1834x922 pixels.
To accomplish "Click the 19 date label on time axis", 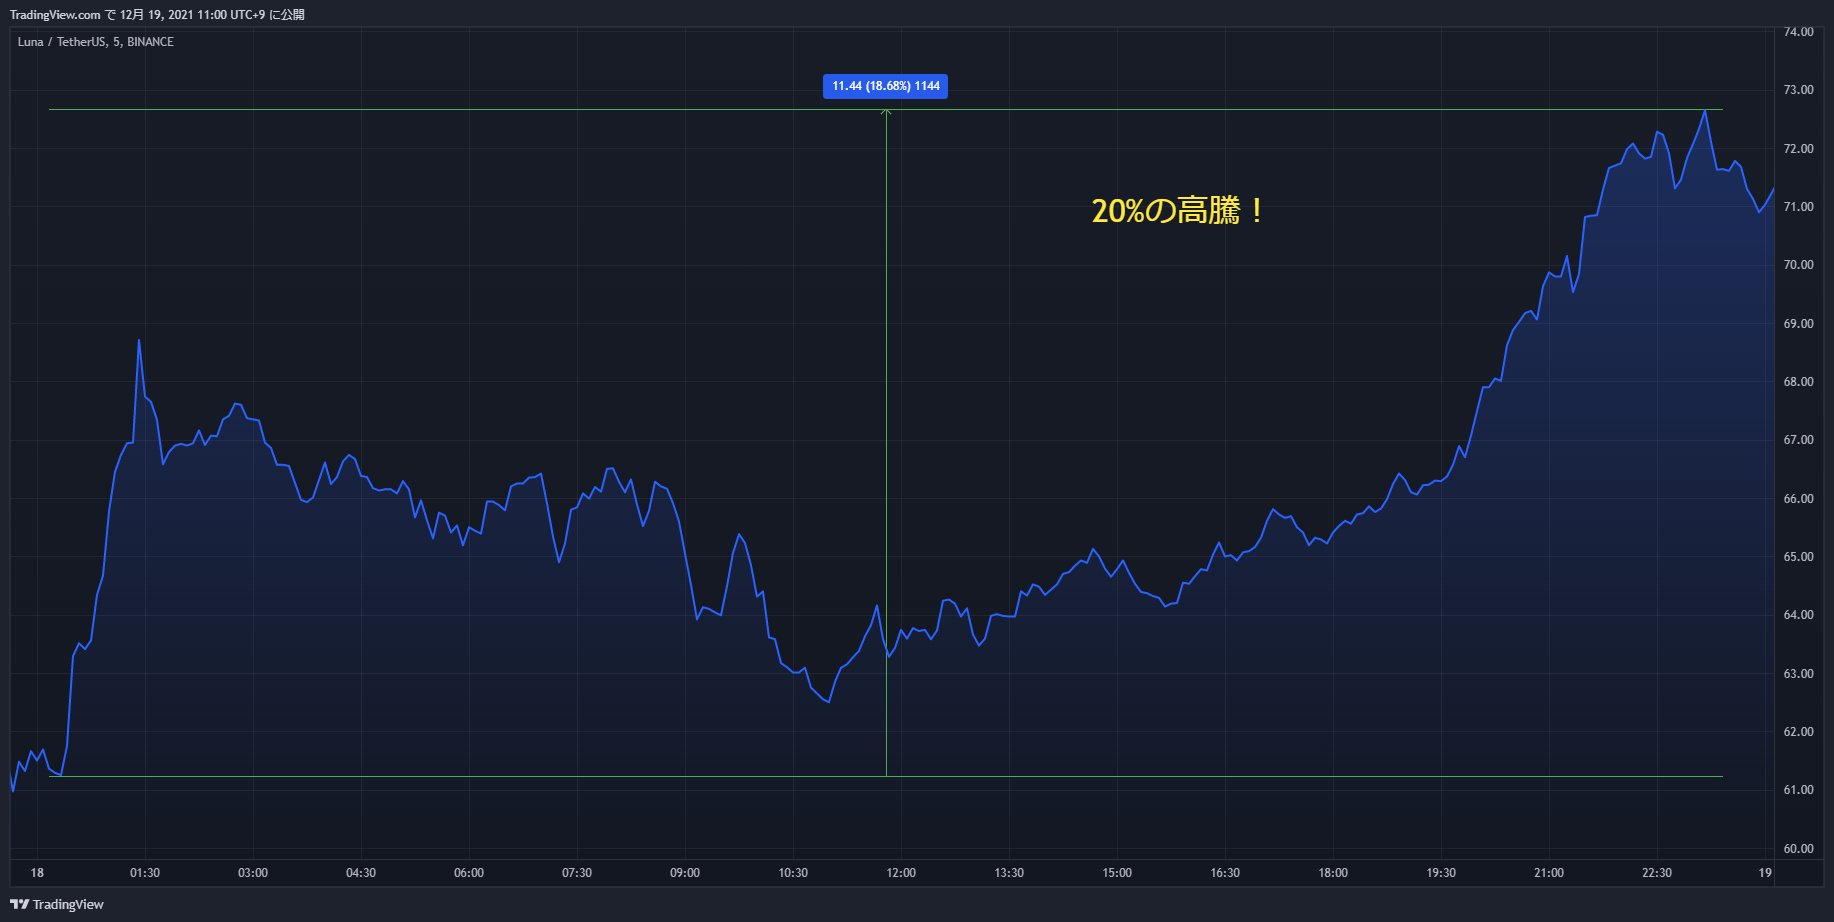I will point(1765,873).
